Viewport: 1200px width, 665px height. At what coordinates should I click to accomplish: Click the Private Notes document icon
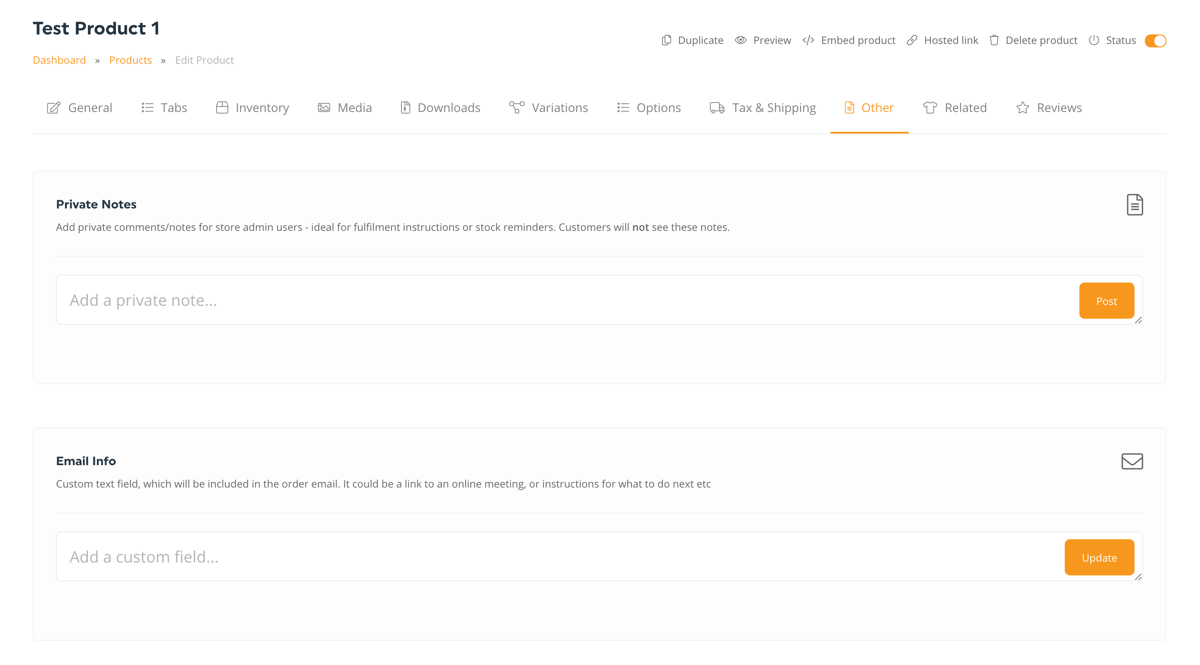1134,205
